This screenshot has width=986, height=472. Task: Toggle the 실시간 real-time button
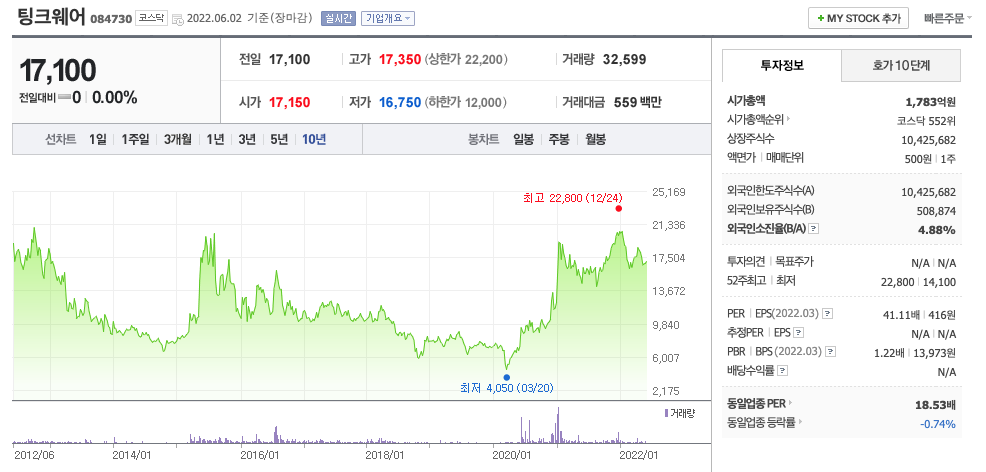338,18
